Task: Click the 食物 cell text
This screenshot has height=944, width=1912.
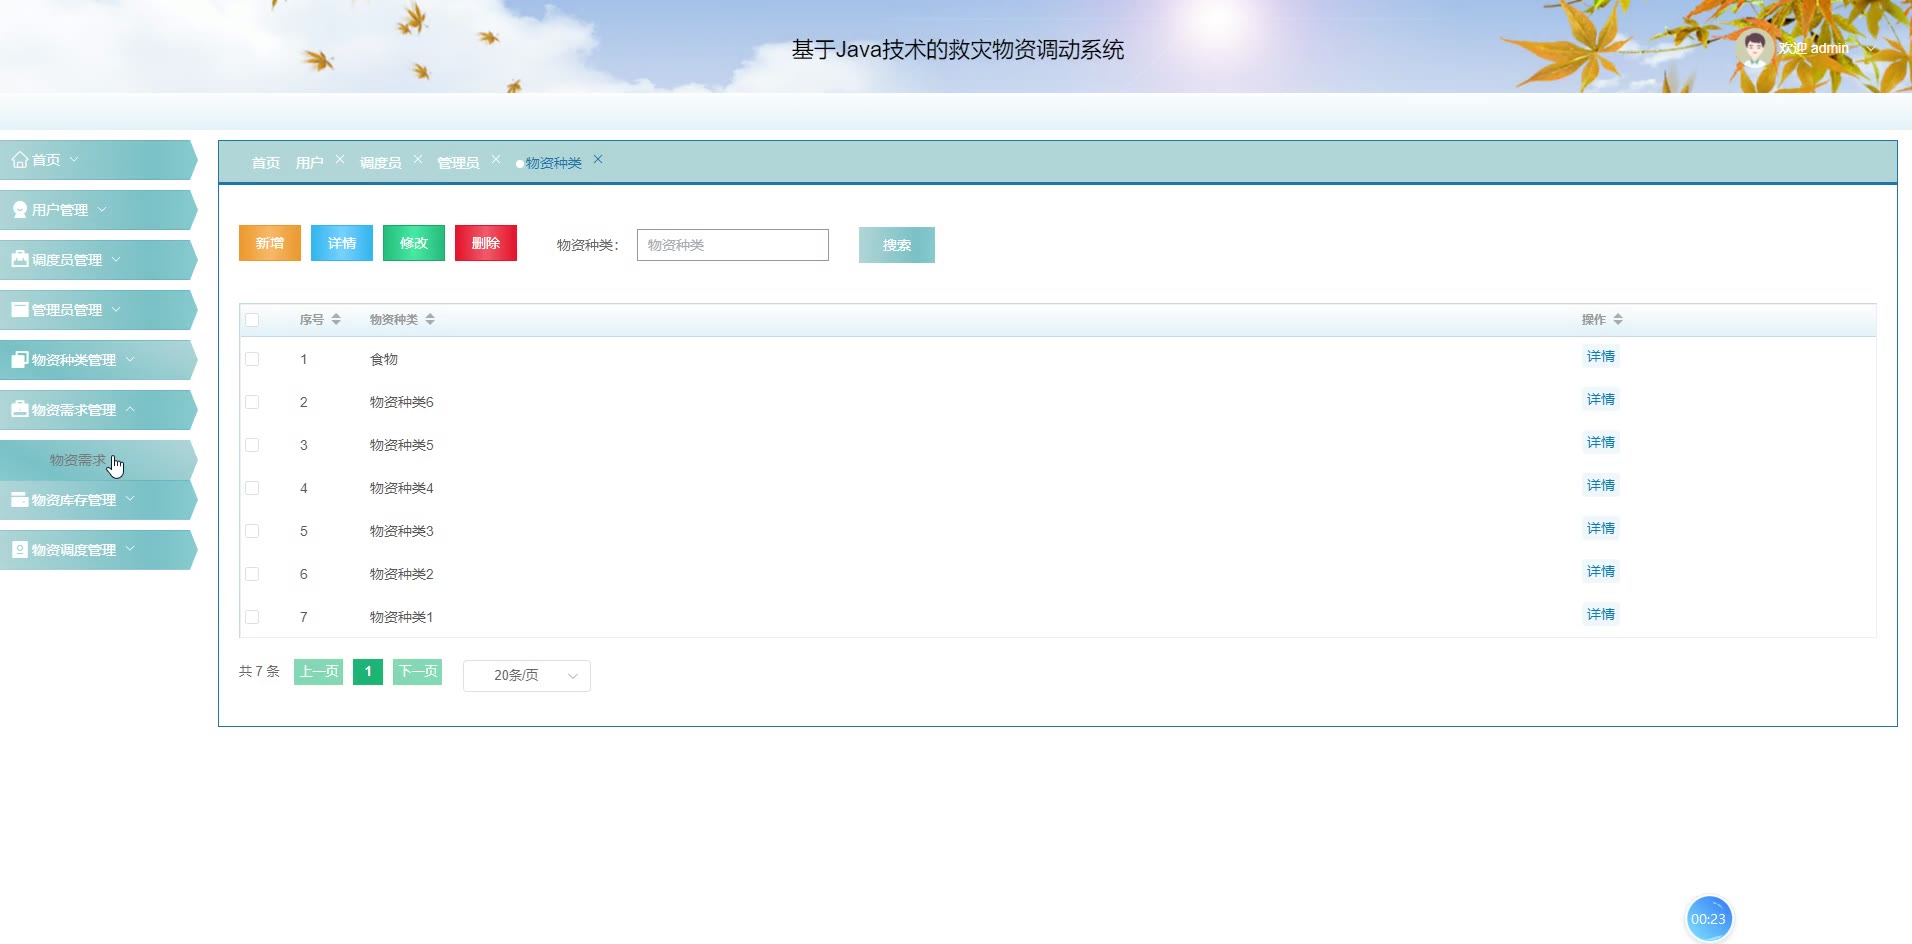Action: click(384, 359)
